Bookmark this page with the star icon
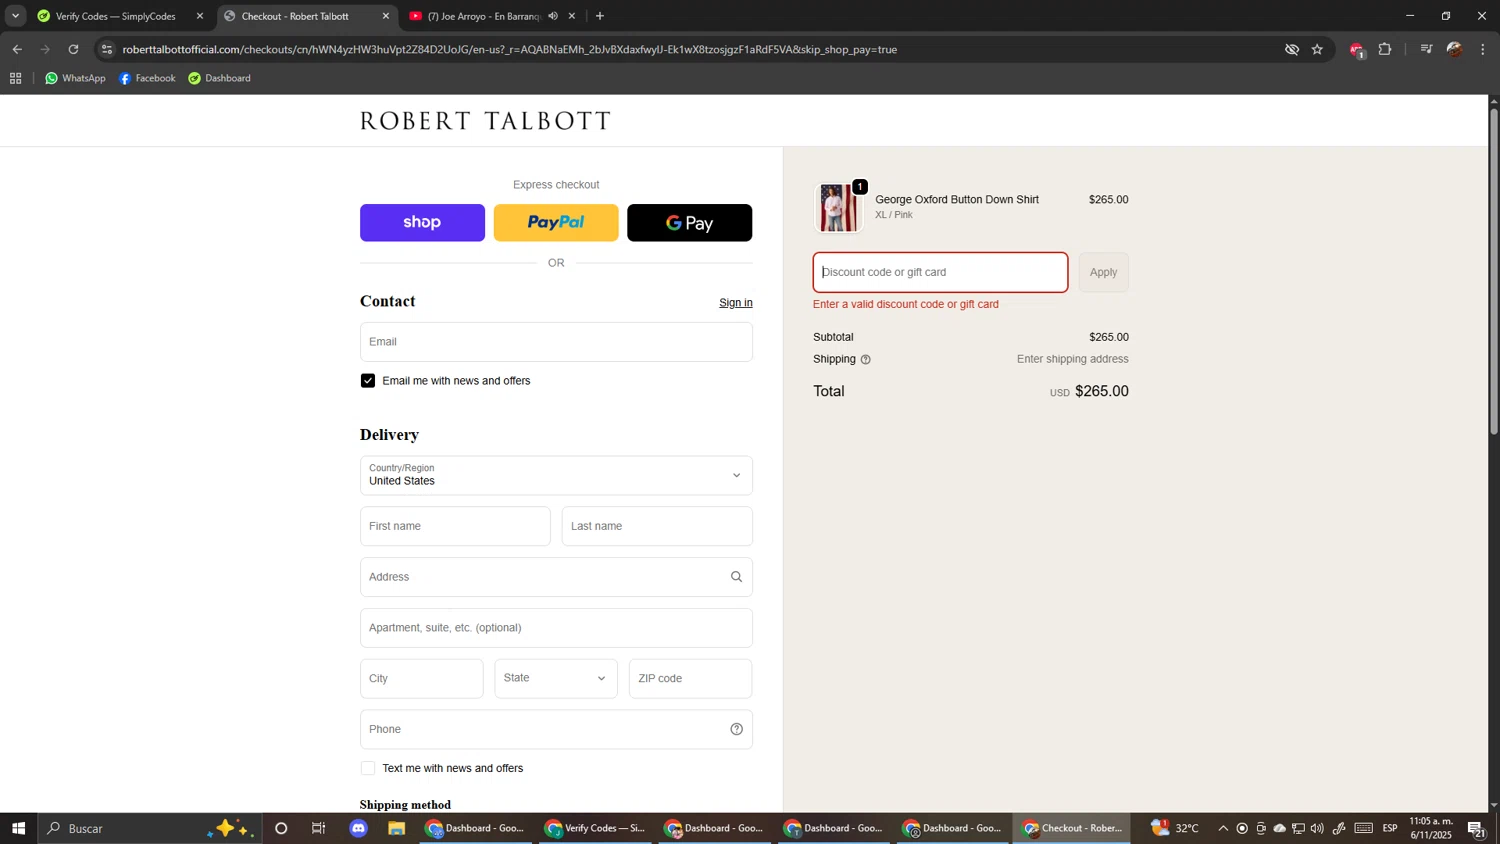The width and height of the screenshot is (1500, 844). coord(1317,49)
